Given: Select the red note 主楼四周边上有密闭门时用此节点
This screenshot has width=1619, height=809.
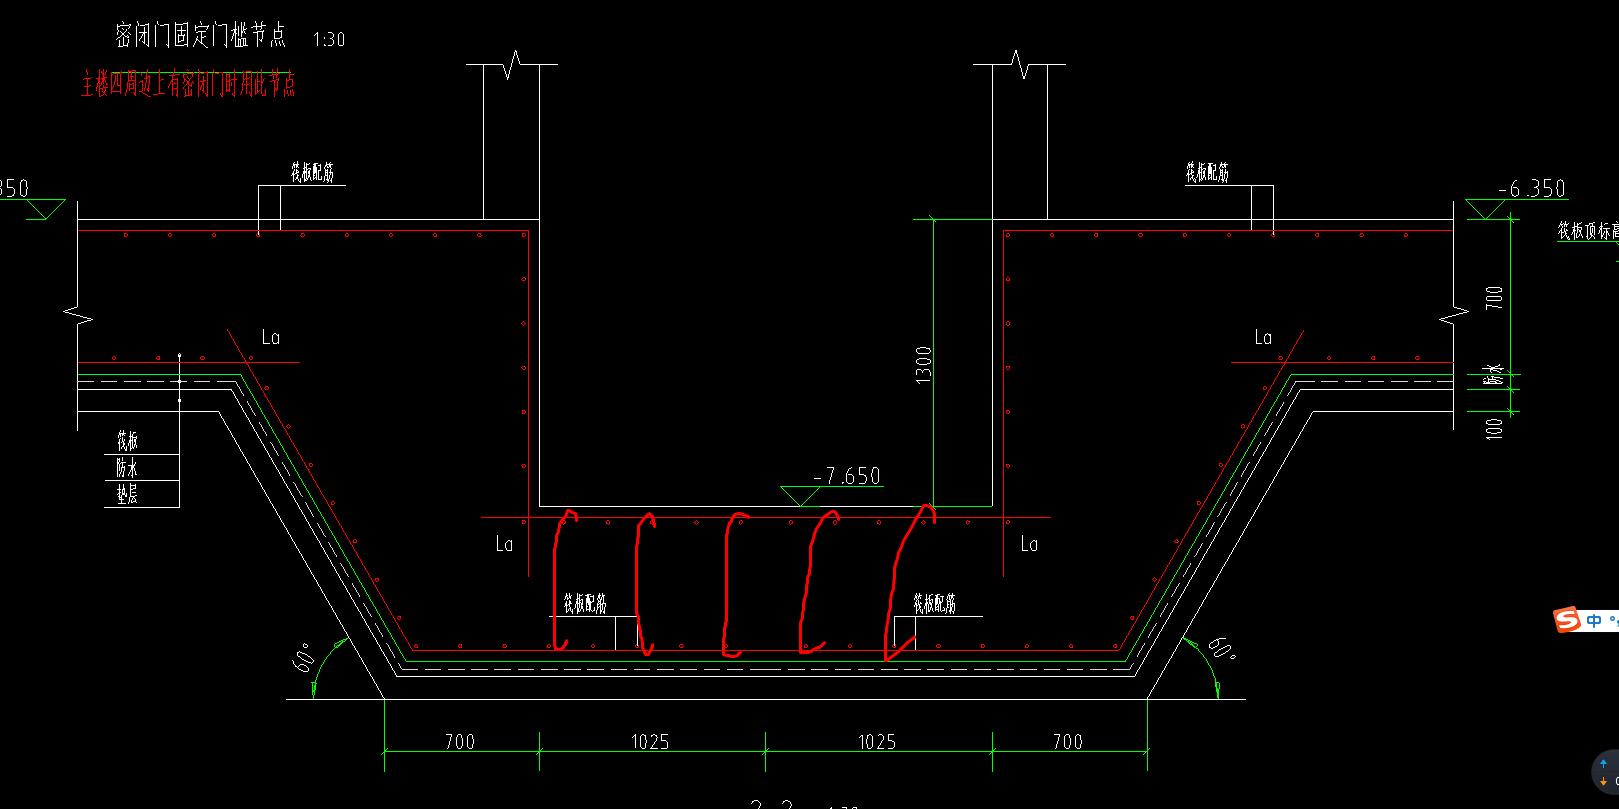Looking at the screenshot, I should click(188, 84).
